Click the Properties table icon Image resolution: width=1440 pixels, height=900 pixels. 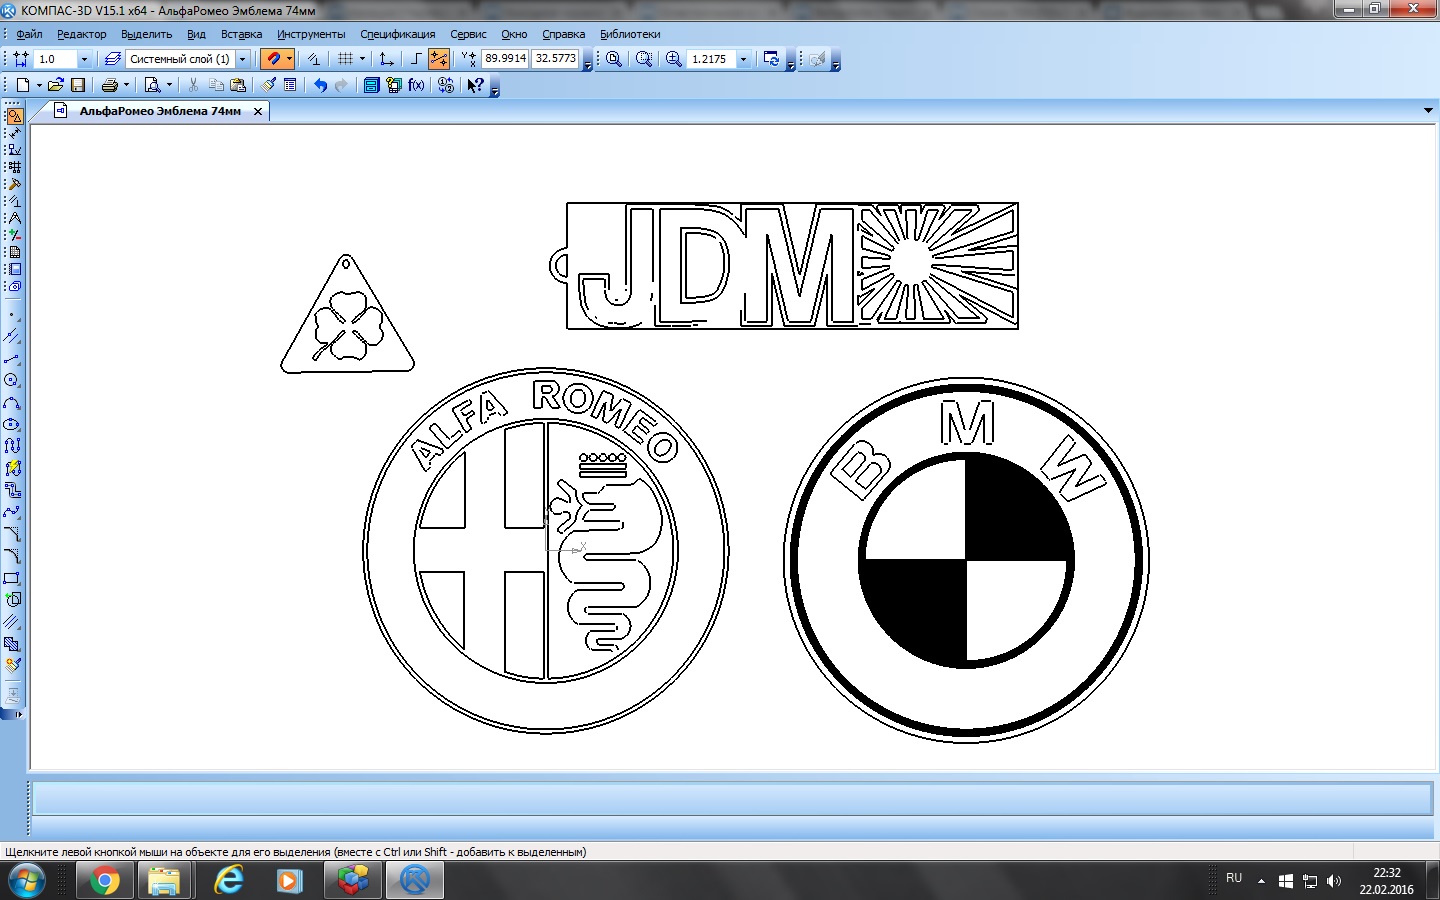click(x=290, y=85)
